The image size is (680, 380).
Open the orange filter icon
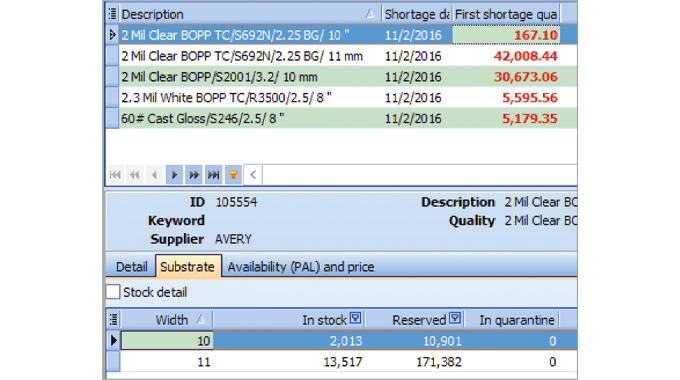coord(233,175)
